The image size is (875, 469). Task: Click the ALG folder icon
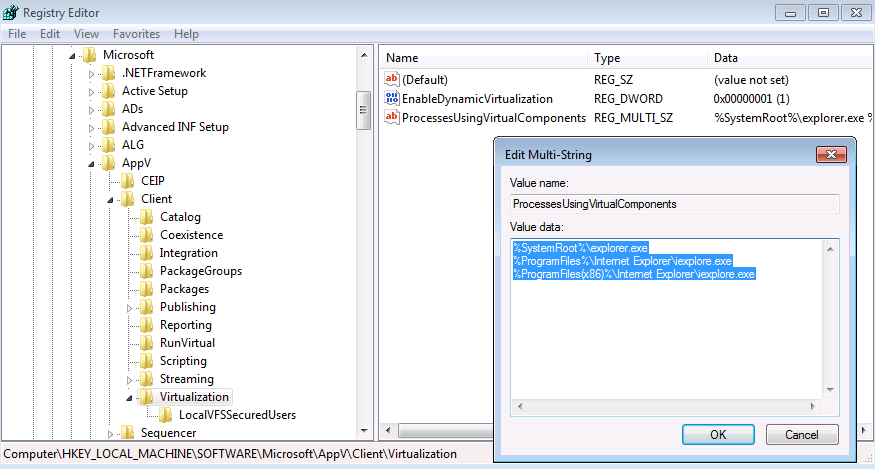(x=108, y=145)
